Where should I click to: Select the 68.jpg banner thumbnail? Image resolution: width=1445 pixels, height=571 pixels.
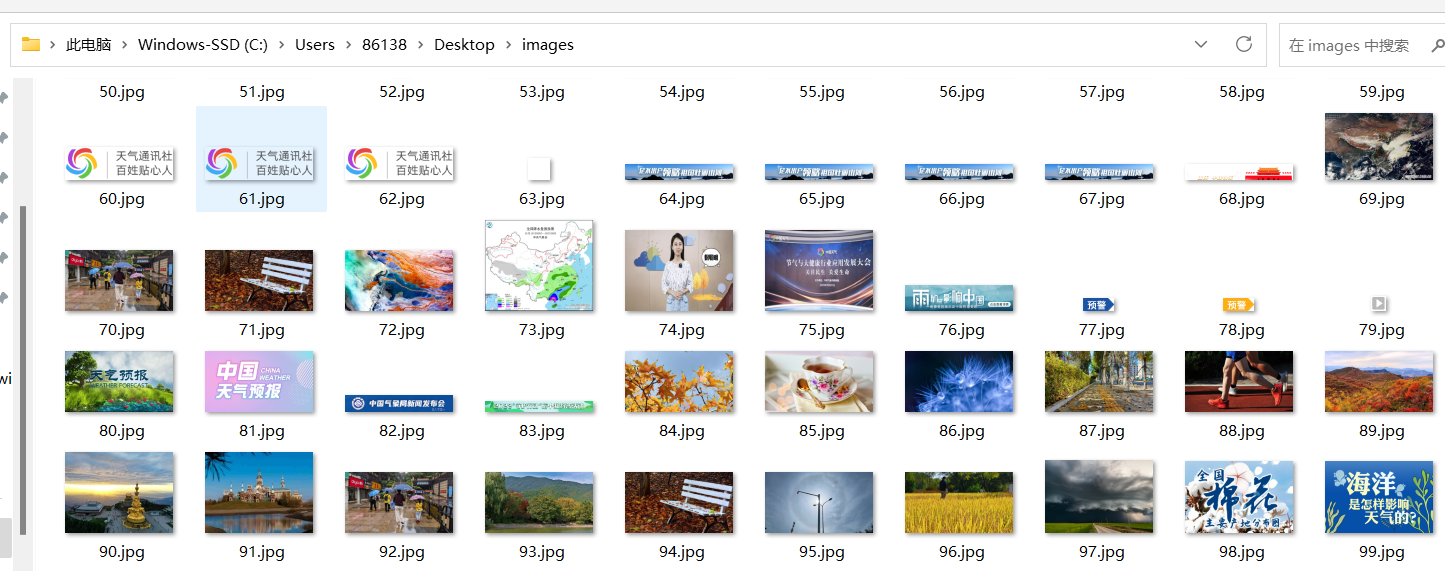tap(1239, 173)
